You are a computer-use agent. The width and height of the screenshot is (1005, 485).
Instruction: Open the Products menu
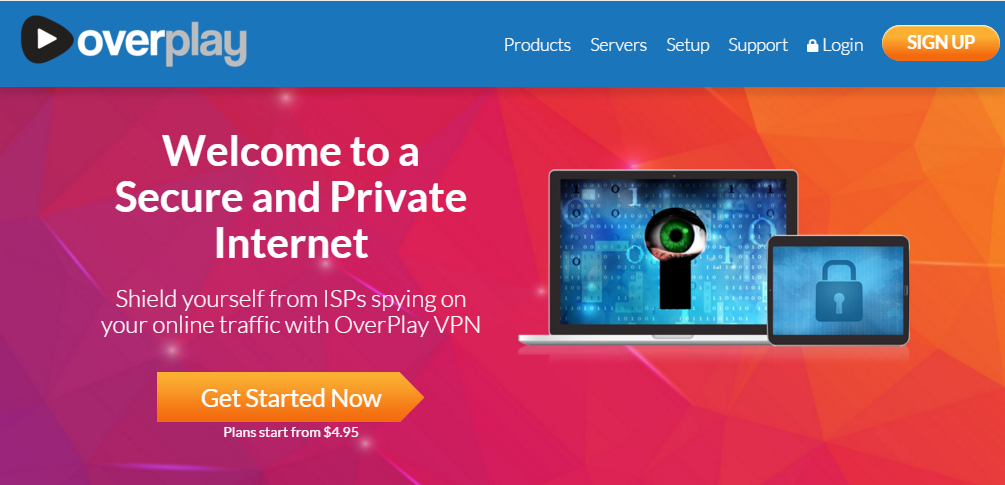click(x=537, y=45)
